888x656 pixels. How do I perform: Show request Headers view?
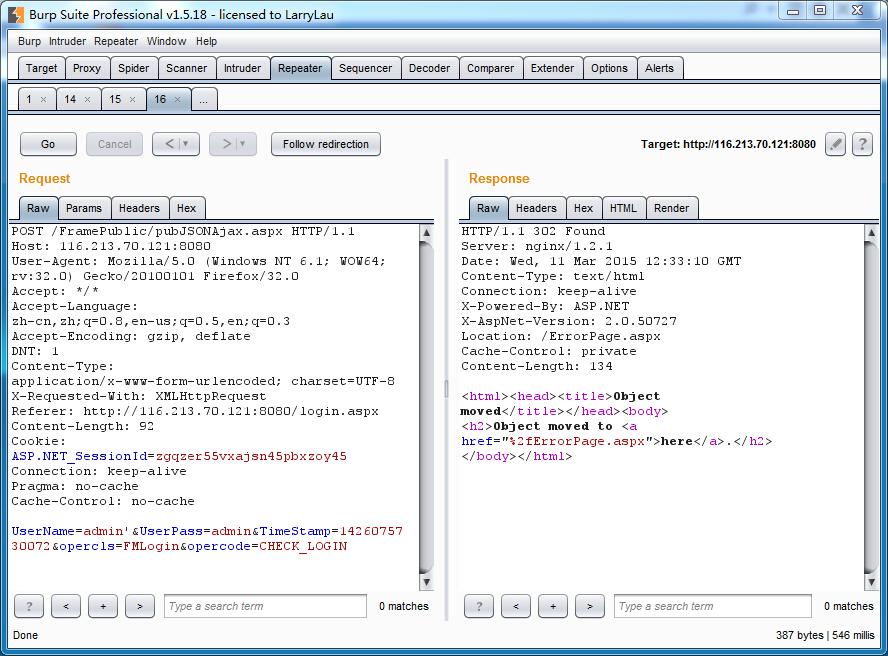(139, 208)
